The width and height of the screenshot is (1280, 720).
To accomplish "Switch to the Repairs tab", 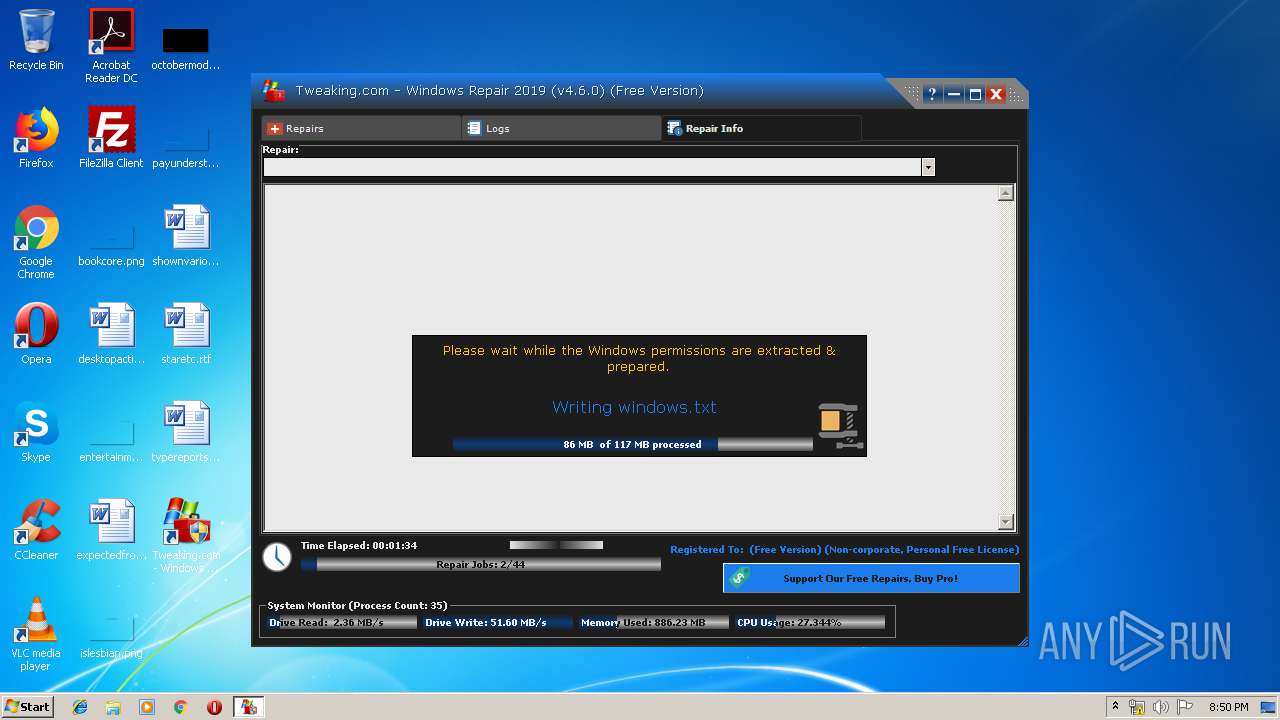I will tap(361, 128).
